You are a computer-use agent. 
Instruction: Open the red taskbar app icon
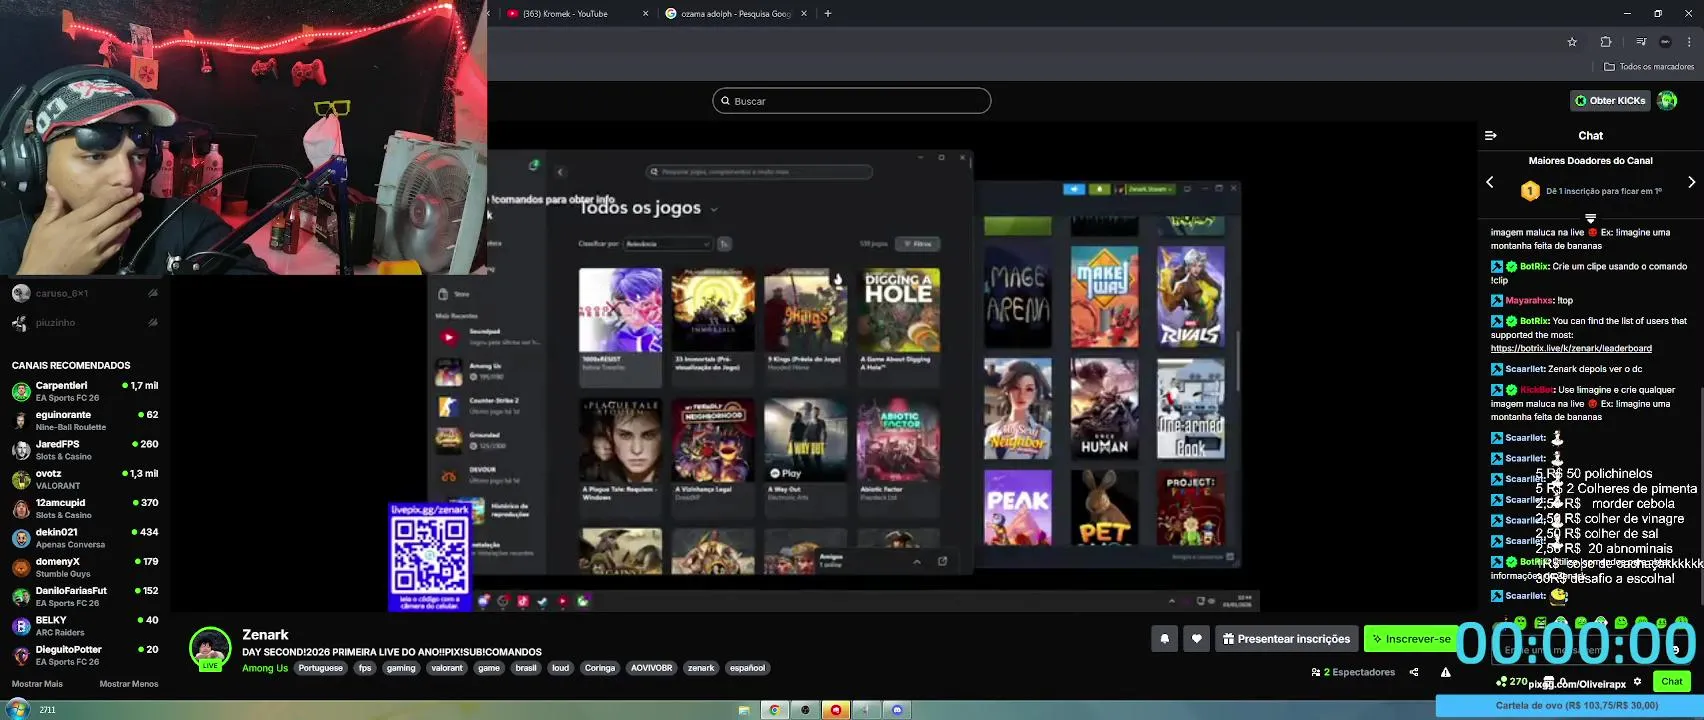click(836, 710)
